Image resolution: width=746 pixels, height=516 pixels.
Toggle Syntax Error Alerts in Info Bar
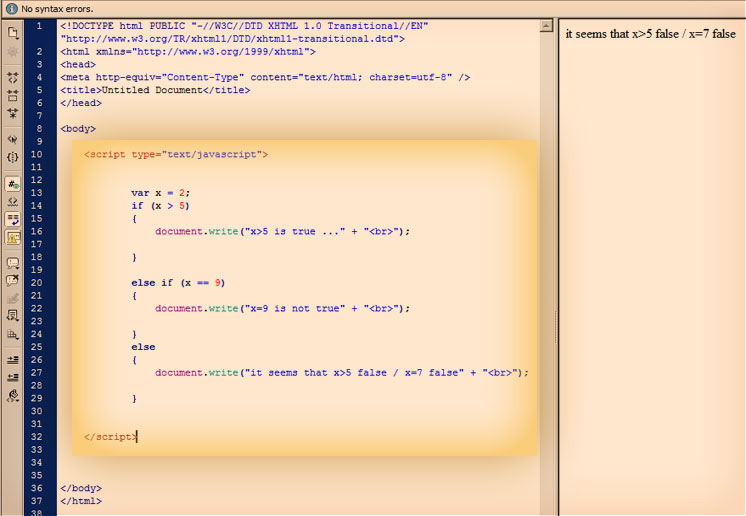[13, 237]
